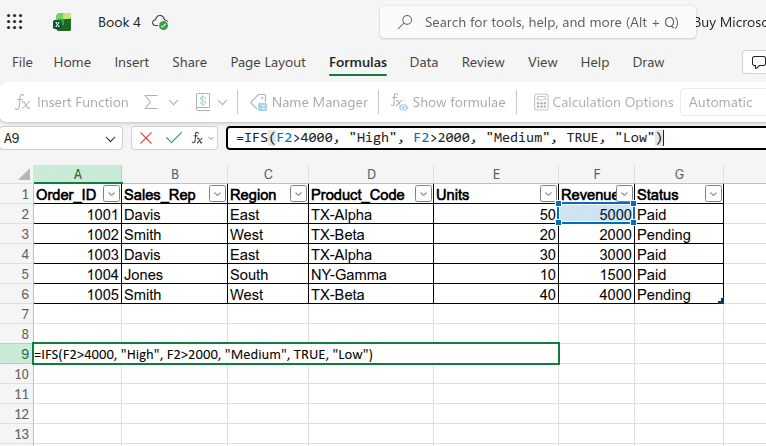The height and width of the screenshot is (446, 766).
Task: Click the Excel logo icon
Action: click(62, 22)
